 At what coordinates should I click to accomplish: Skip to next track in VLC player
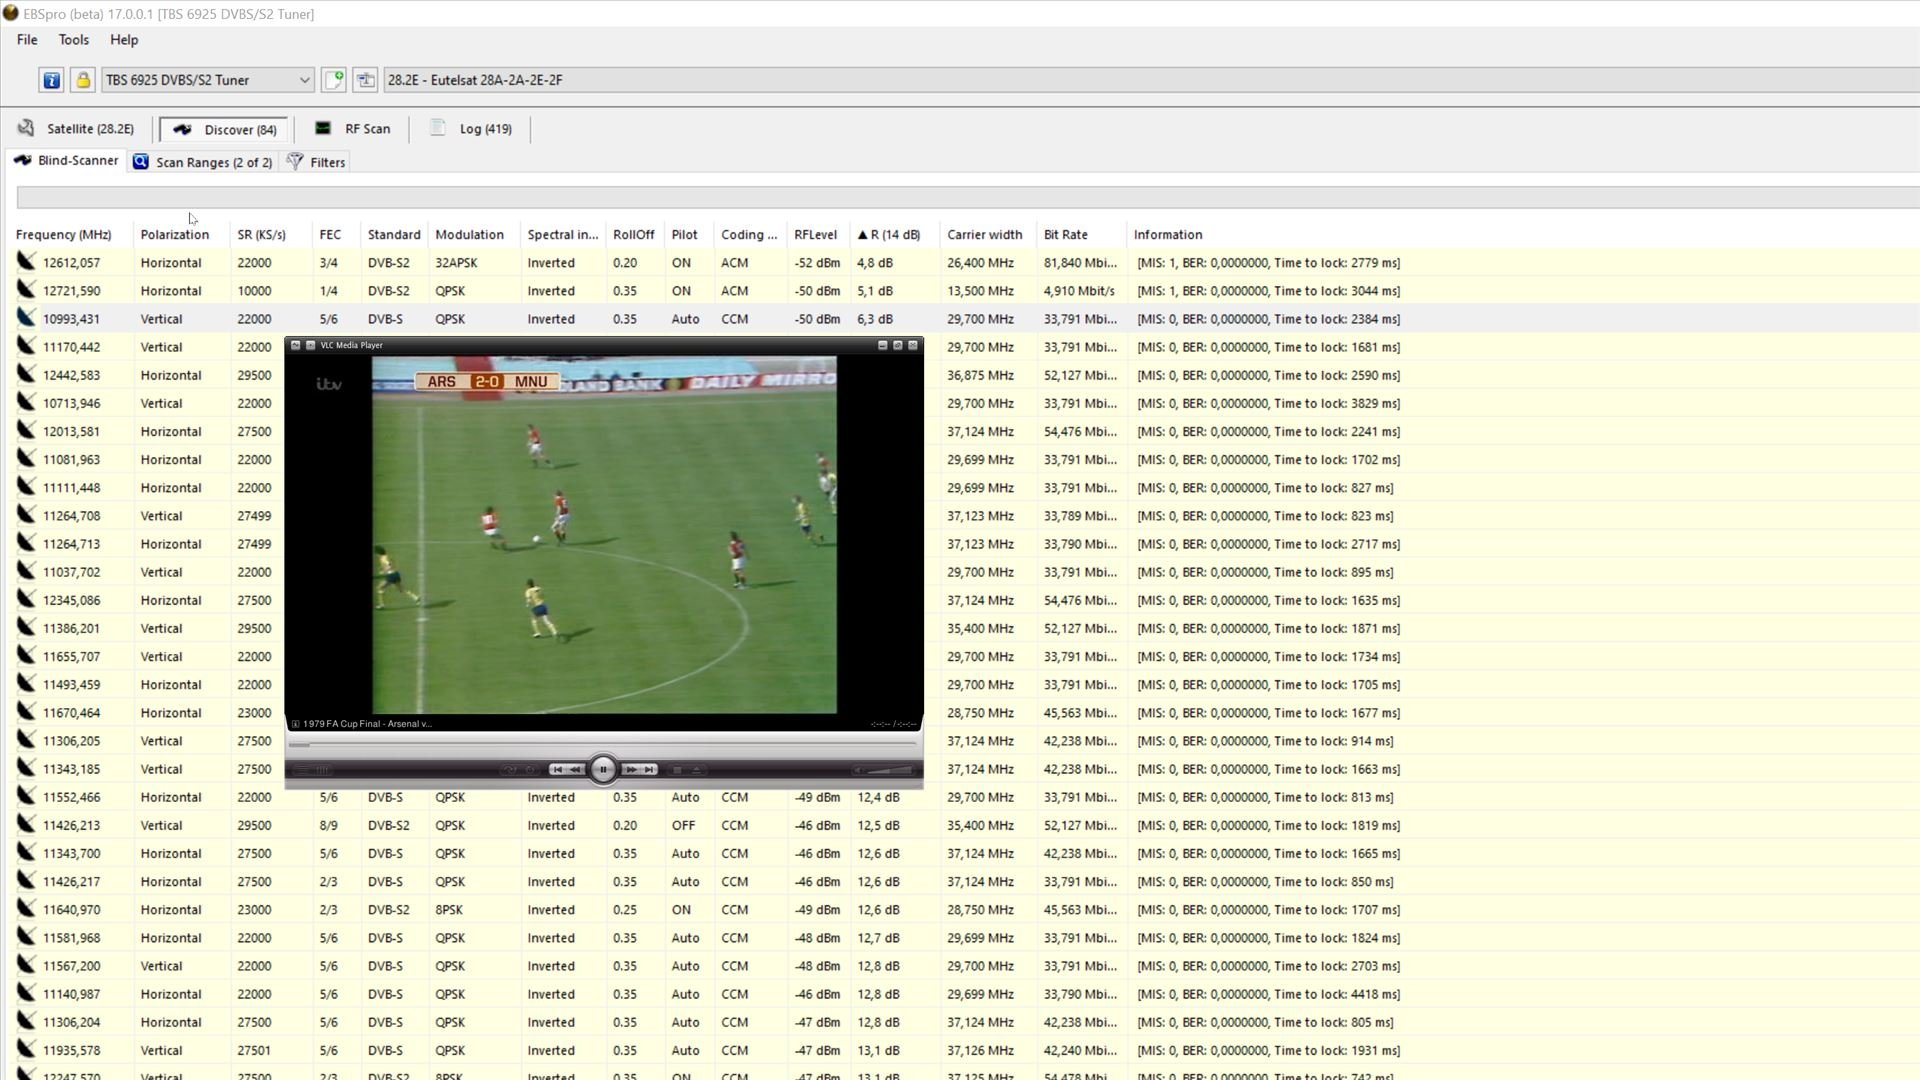650,769
